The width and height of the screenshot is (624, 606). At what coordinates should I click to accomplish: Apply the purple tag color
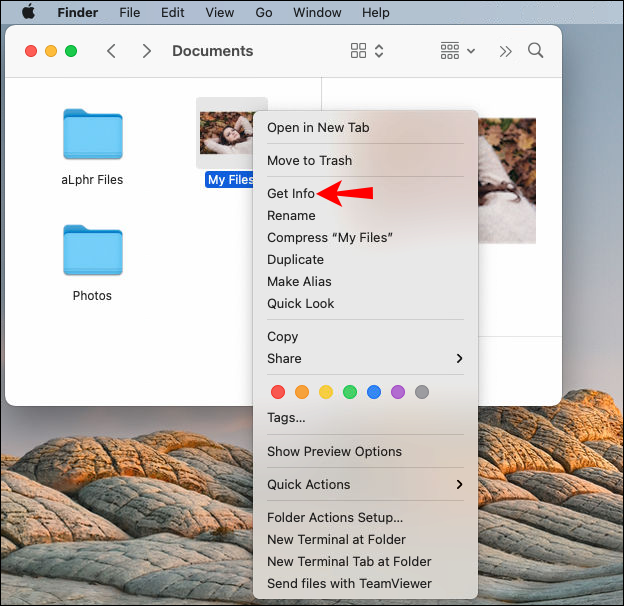point(398,392)
